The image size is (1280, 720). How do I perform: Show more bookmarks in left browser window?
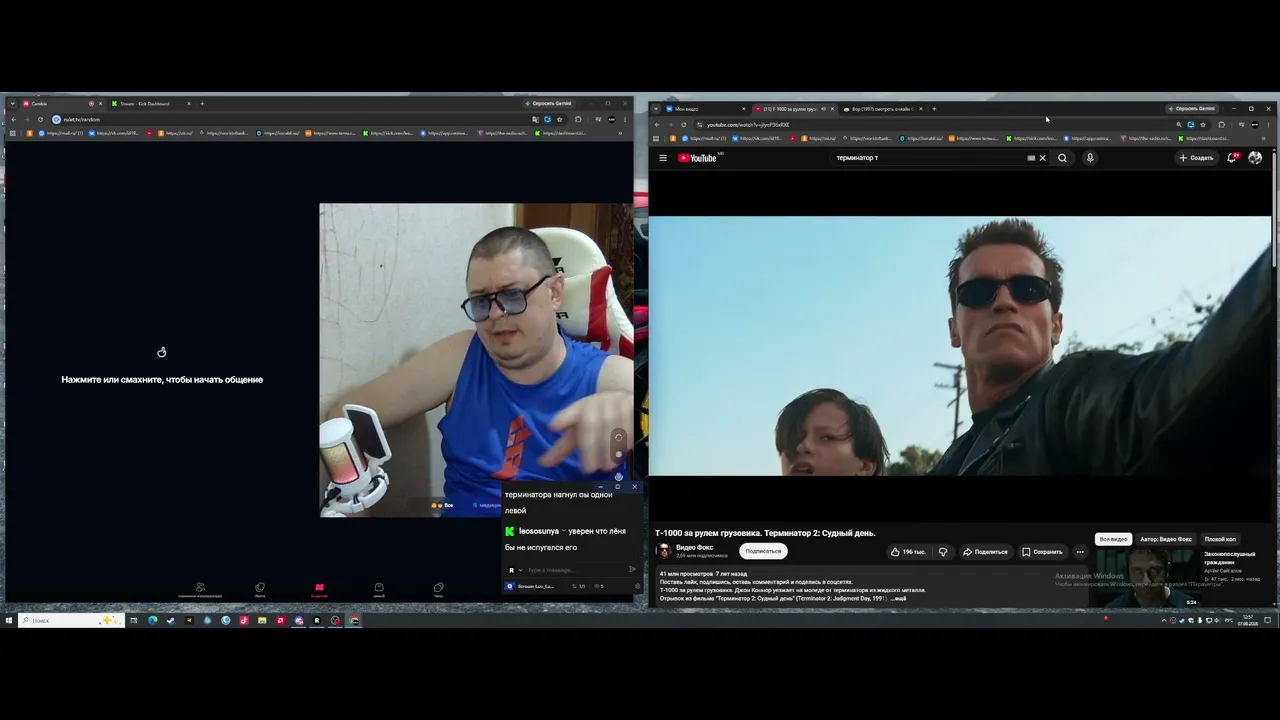tap(620, 133)
